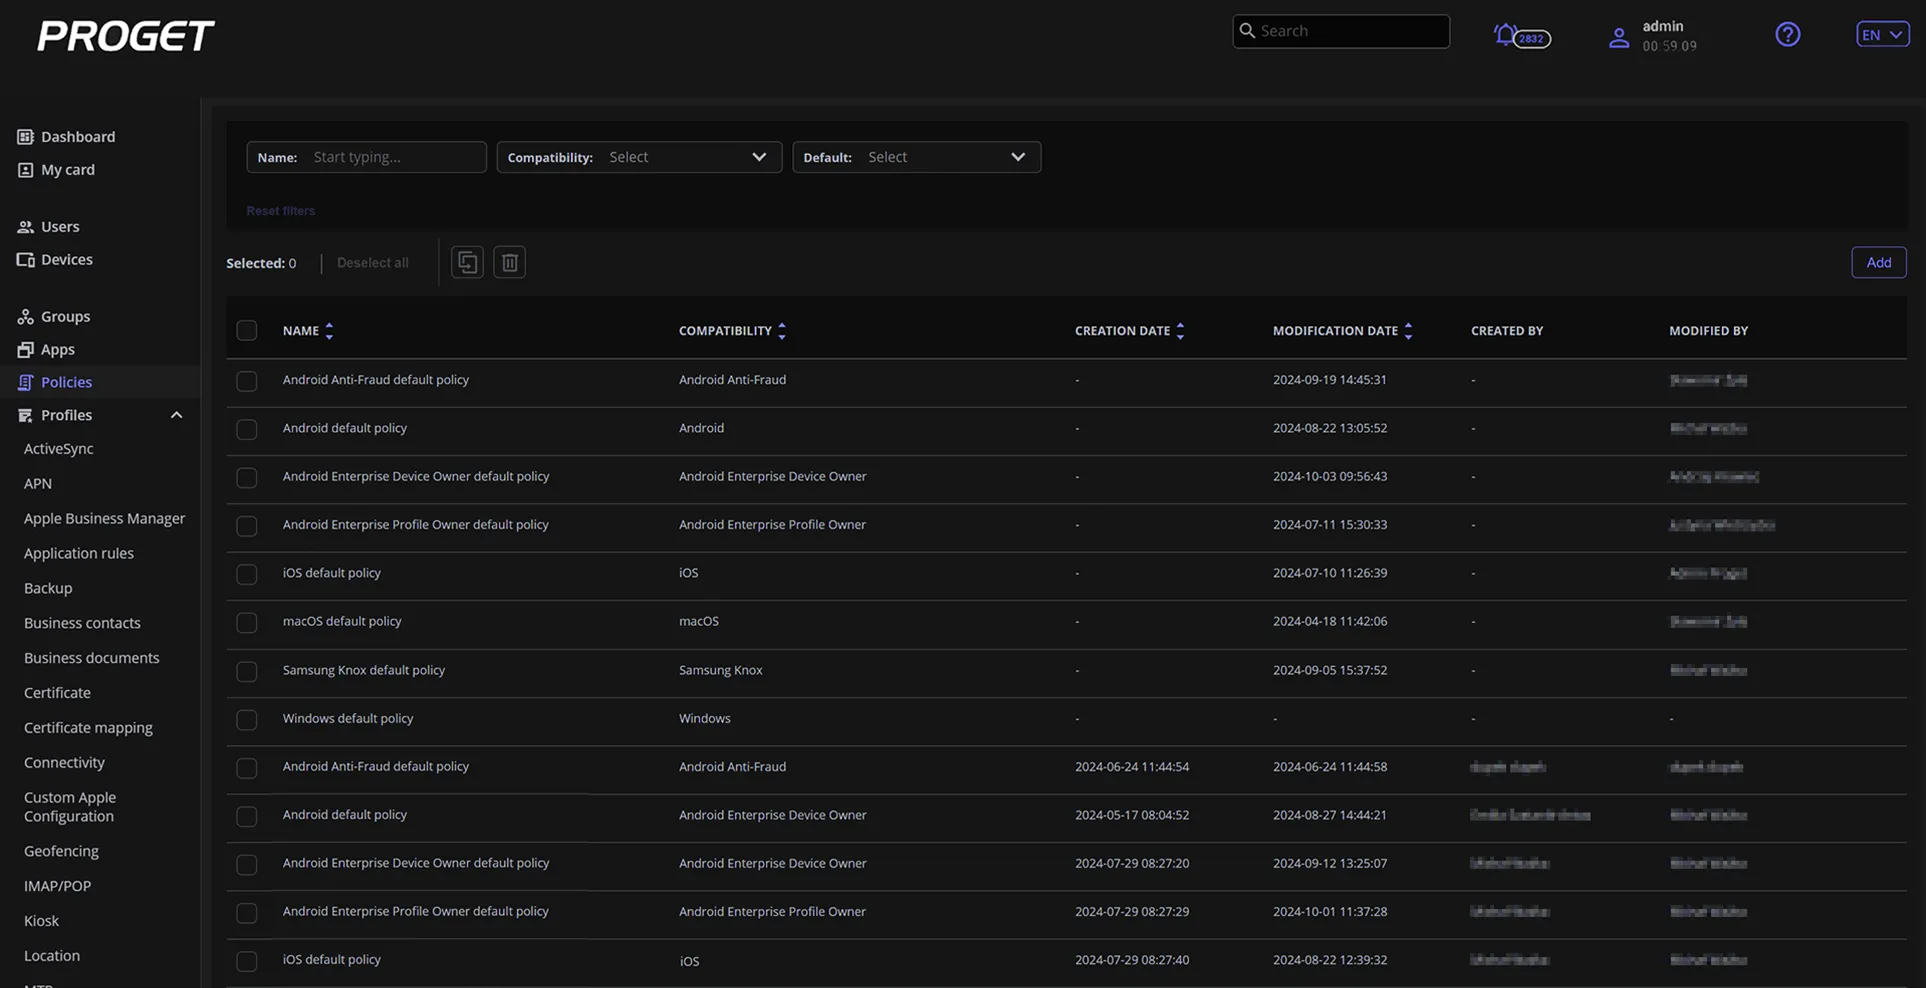Click the Groups sidebar icon

tap(25, 317)
